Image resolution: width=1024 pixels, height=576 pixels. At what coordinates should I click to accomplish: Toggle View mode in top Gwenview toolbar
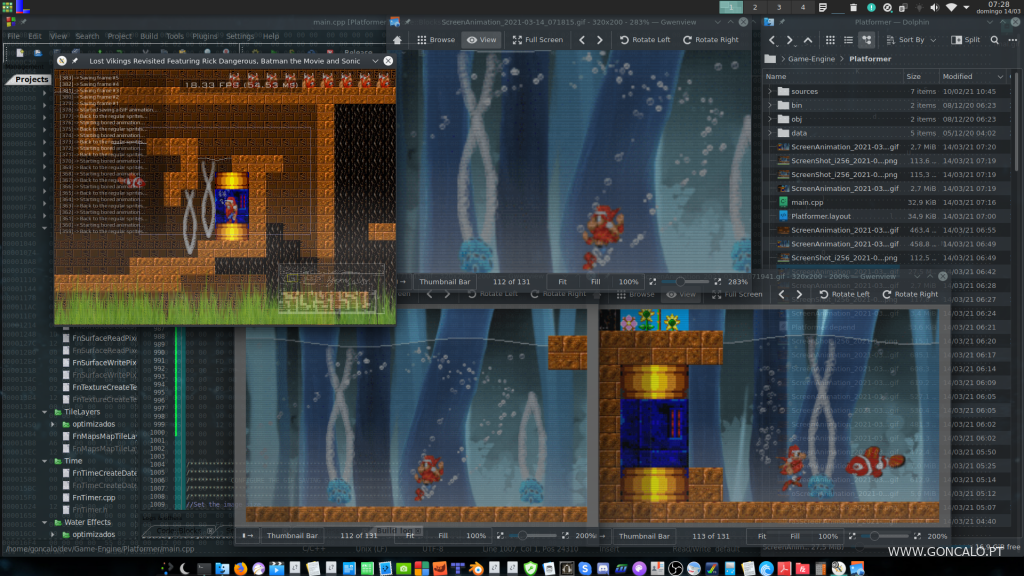pyautogui.click(x=481, y=40)
